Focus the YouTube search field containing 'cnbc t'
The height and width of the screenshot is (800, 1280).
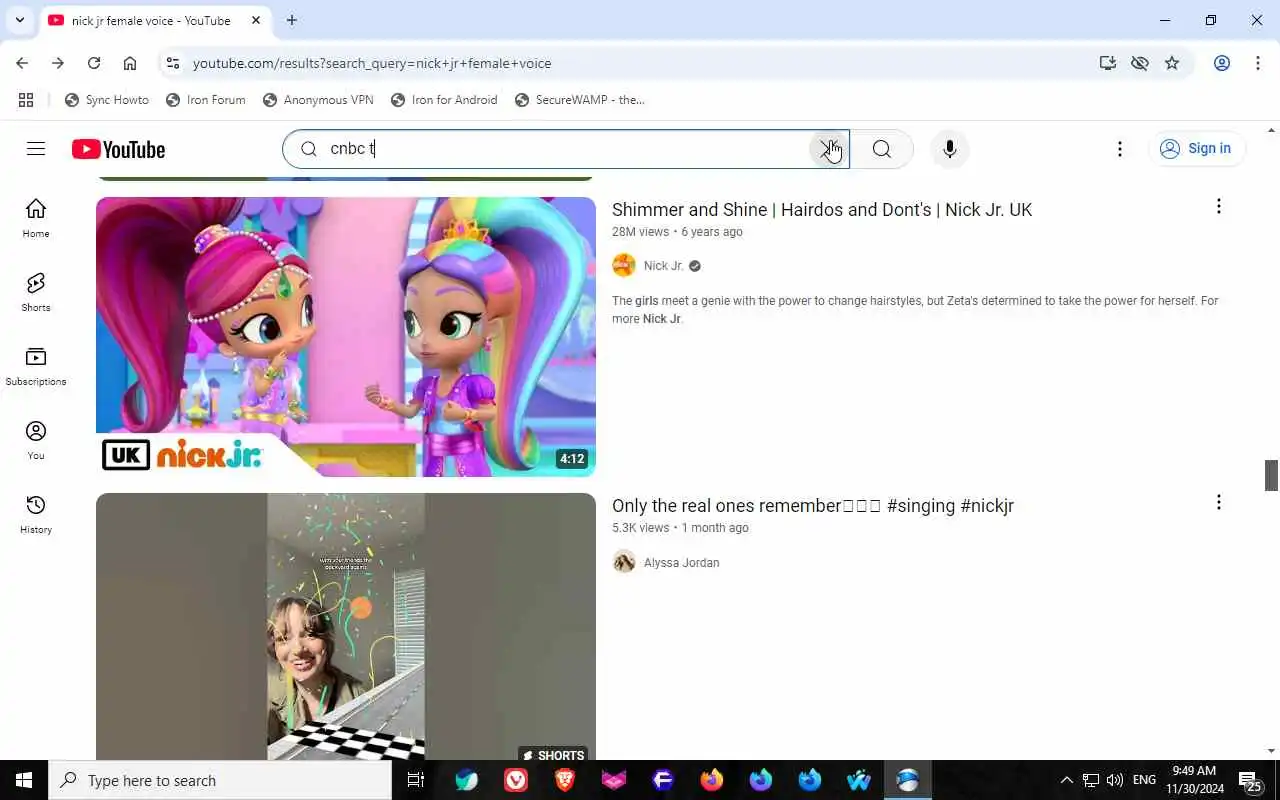point(565,149)
